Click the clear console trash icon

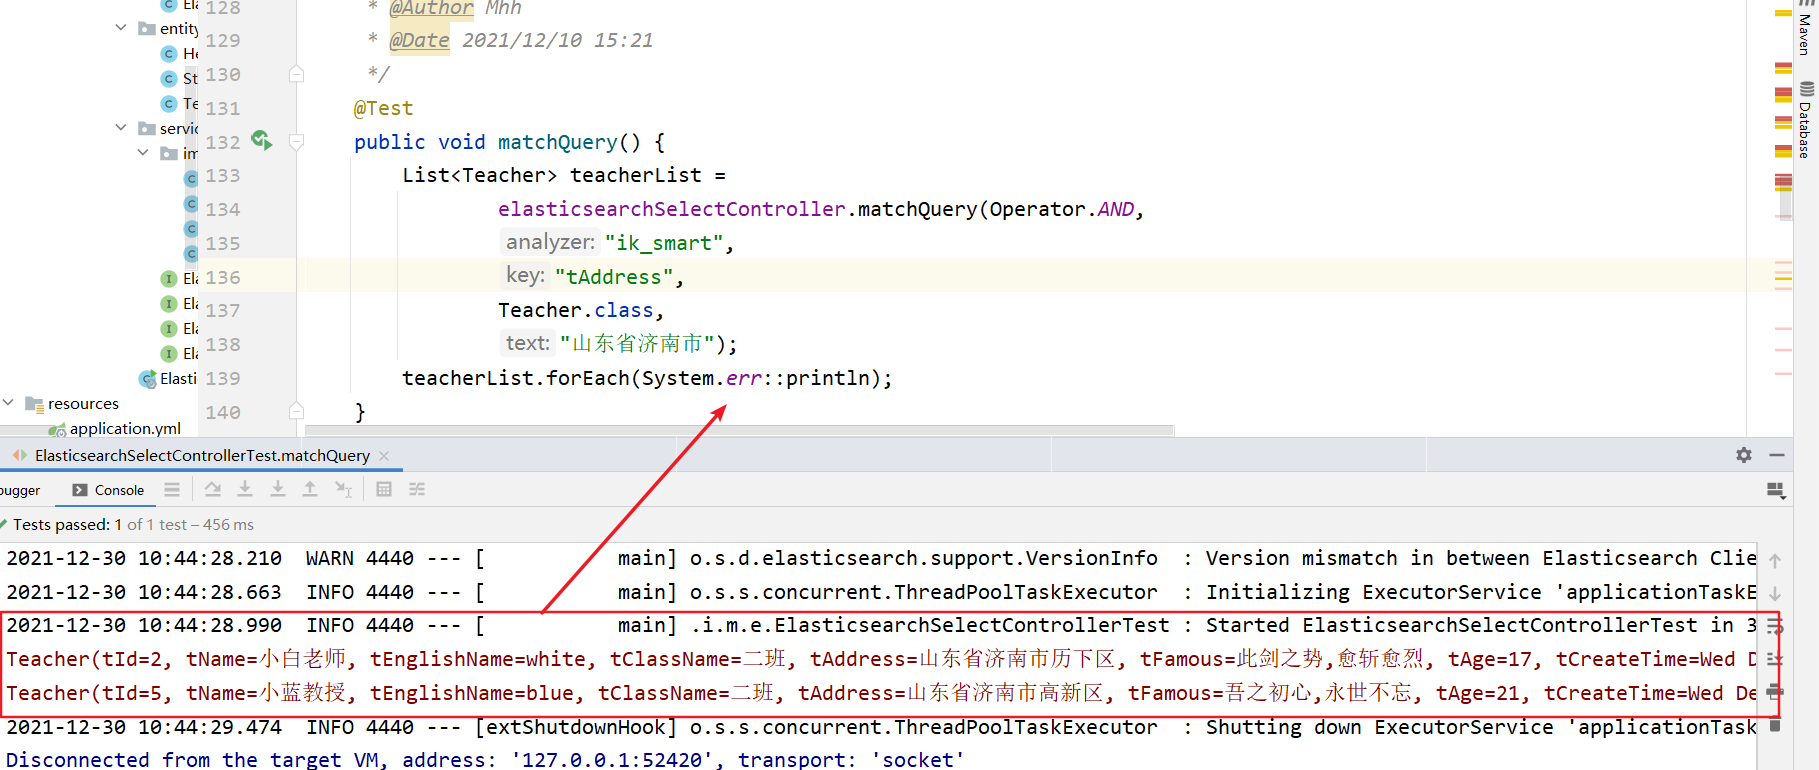click(x=1775, y=725)
